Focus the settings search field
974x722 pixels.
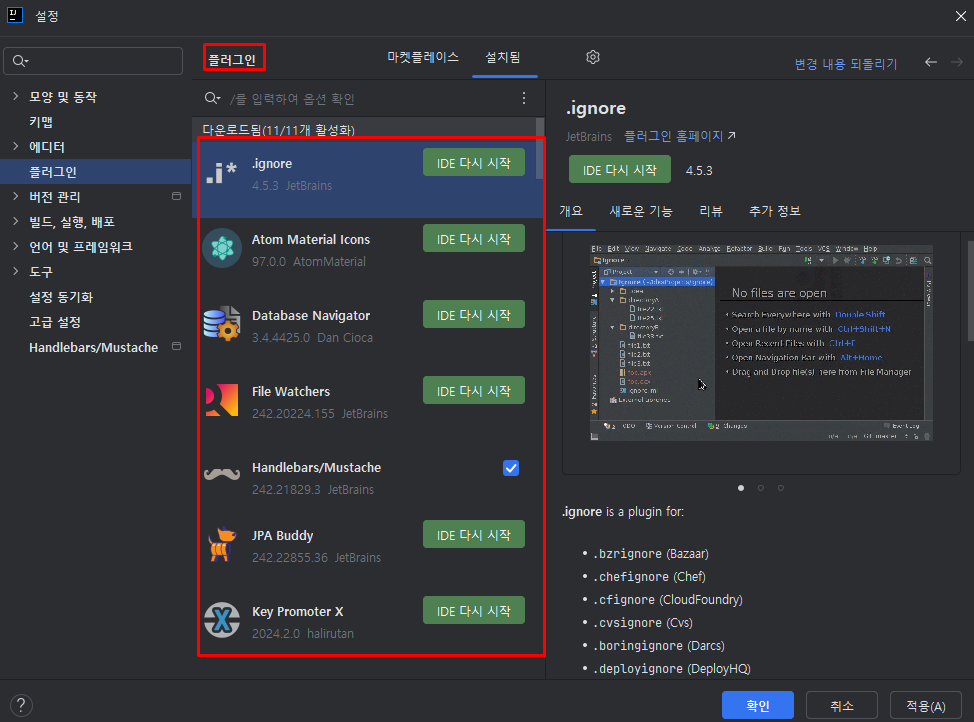click(x=93, y=61)
